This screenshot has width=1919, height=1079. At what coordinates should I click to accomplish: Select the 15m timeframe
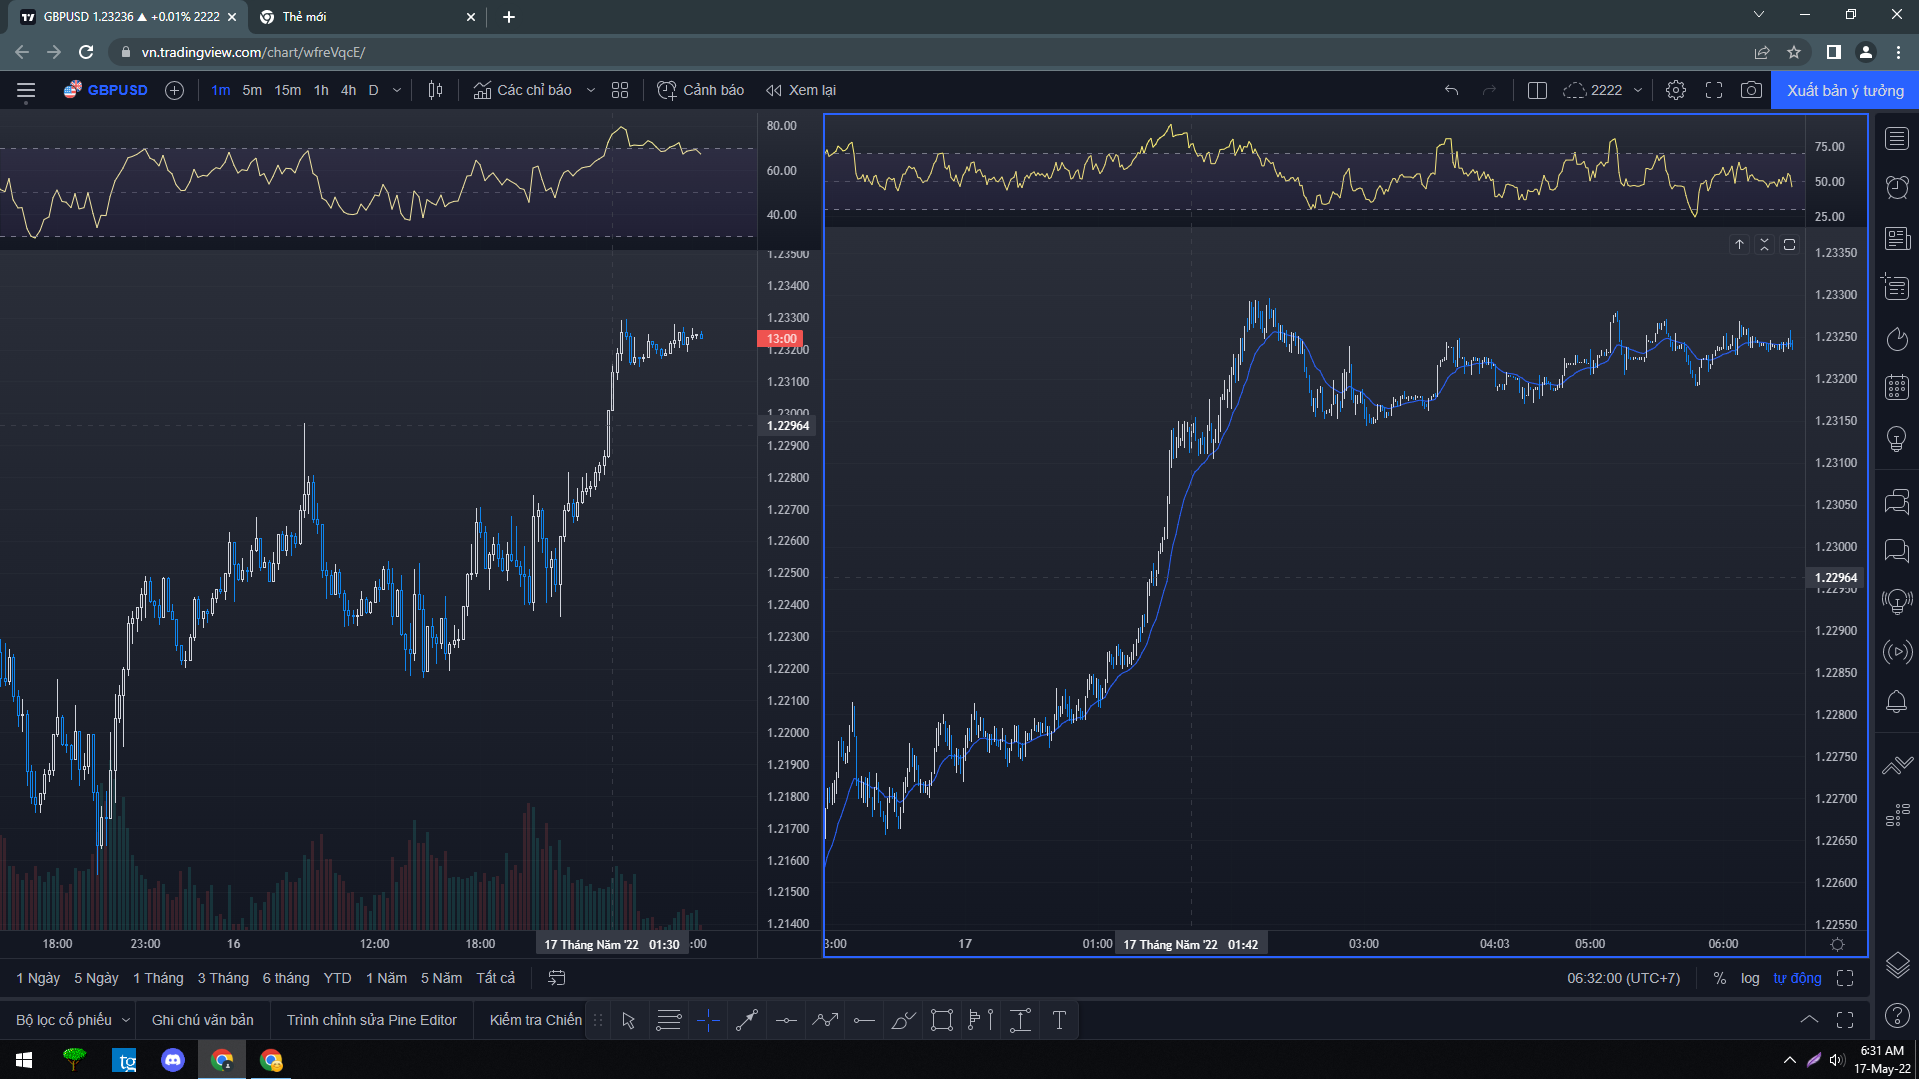pyautogui.click(x=288, y=90)
